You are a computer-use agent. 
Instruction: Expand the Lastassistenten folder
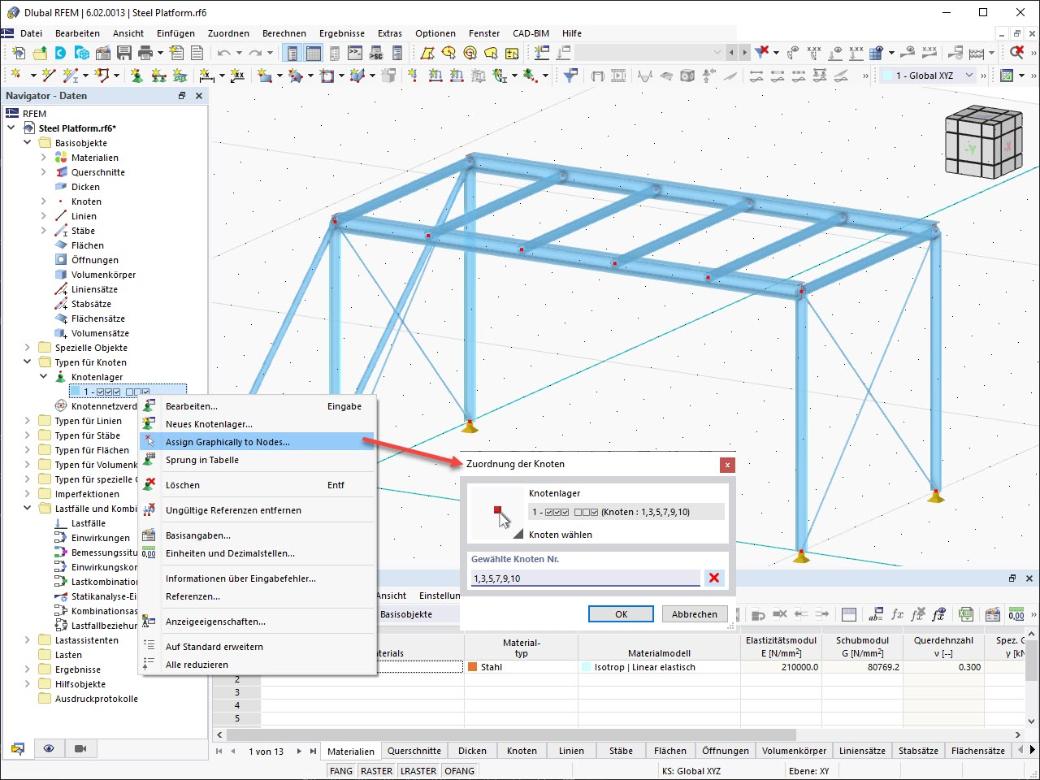coord(27,640)
